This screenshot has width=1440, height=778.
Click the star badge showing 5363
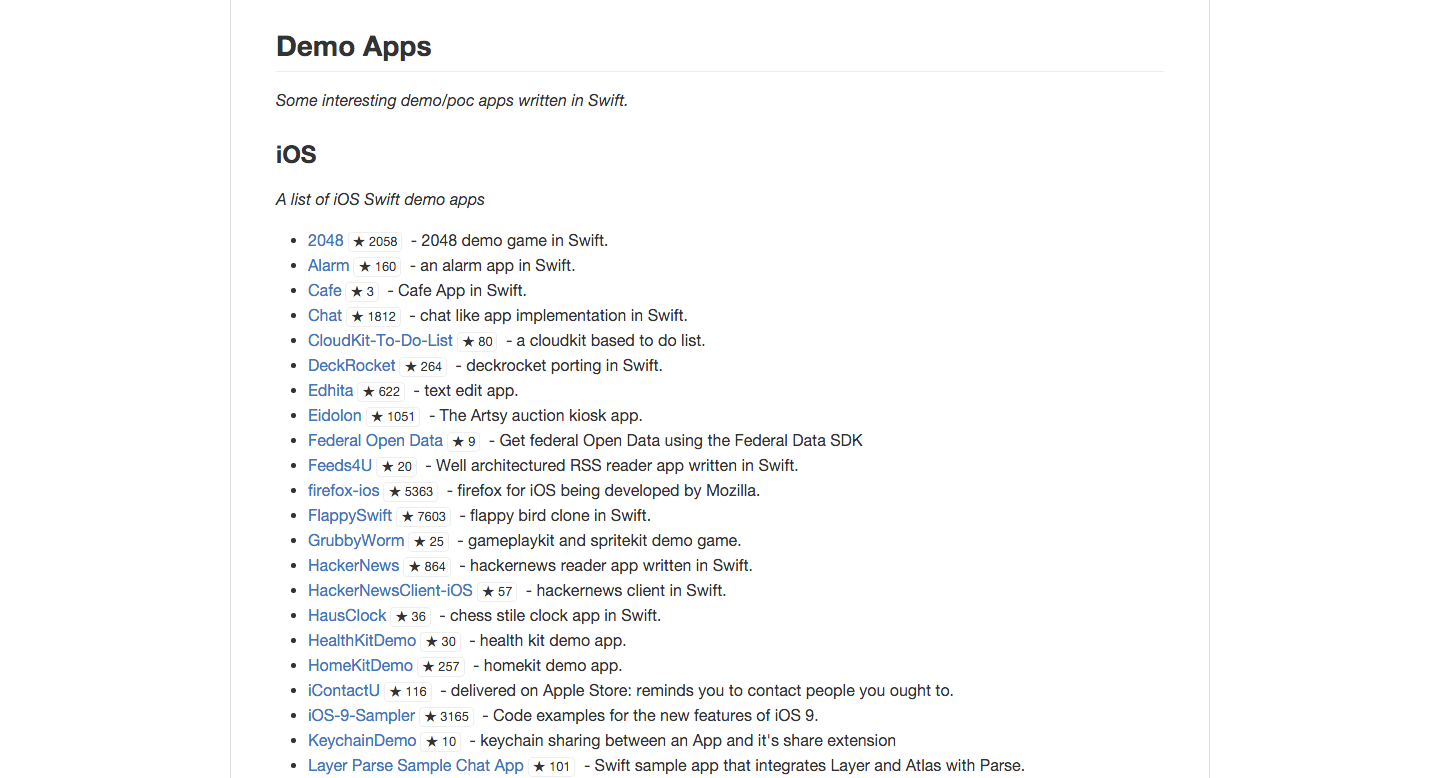coord(411,491)
